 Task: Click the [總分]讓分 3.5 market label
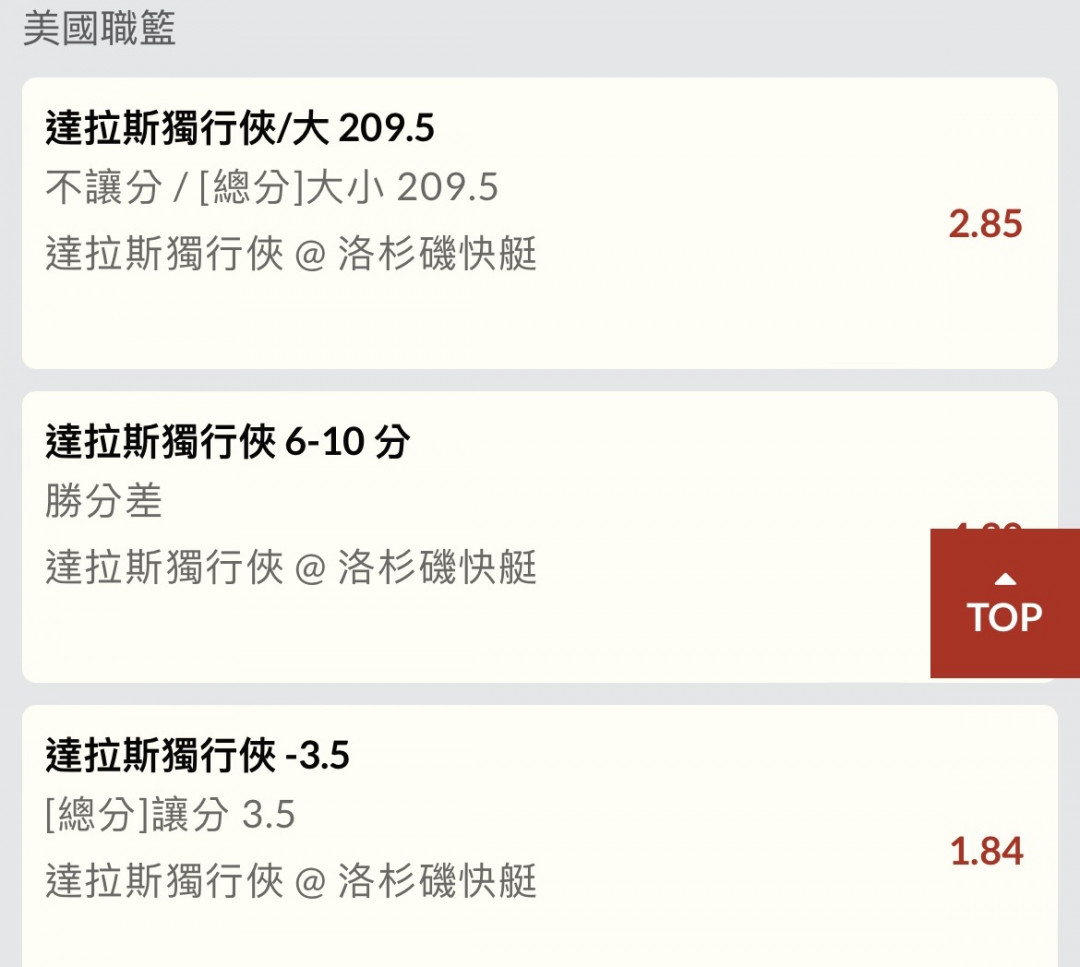pyautogui.click(x=170, y=814)
